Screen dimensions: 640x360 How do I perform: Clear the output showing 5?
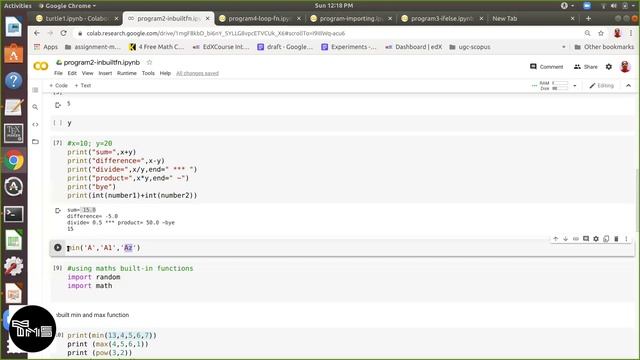tap(58, 105)
